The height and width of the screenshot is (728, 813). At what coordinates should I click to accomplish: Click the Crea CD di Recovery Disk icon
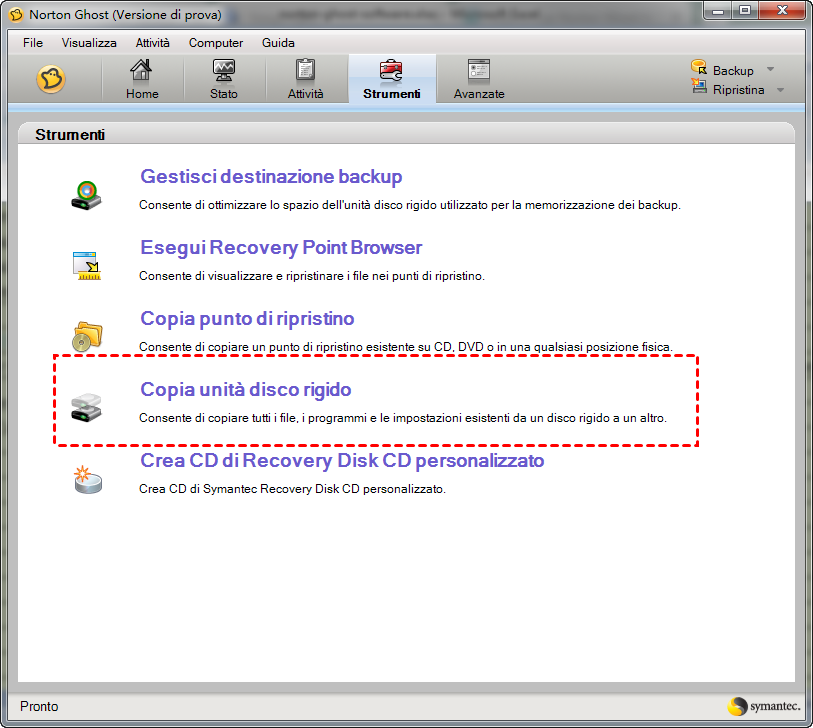click(87, 479)
